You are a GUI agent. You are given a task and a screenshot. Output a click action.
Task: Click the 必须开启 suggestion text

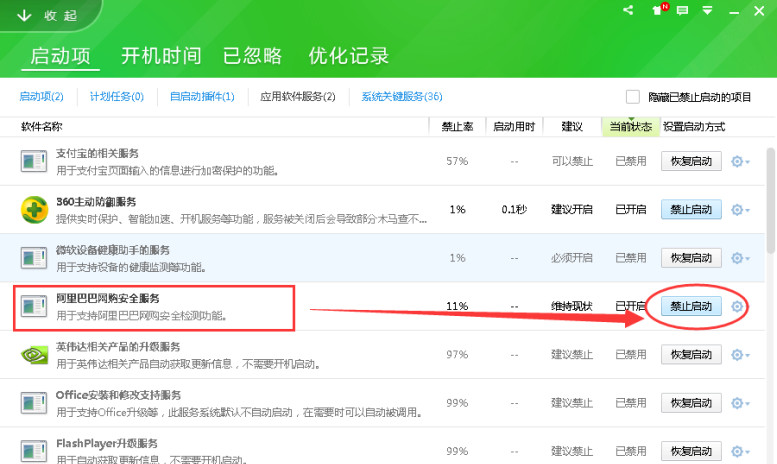coord(572,258)
